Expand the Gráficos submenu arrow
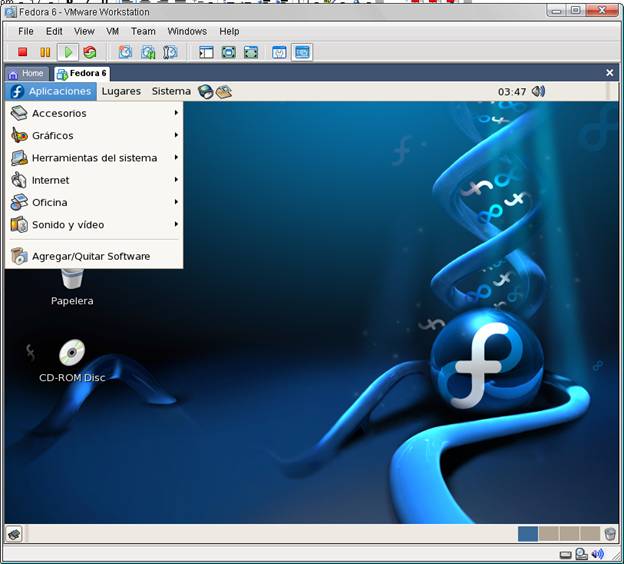 point(176,135)
